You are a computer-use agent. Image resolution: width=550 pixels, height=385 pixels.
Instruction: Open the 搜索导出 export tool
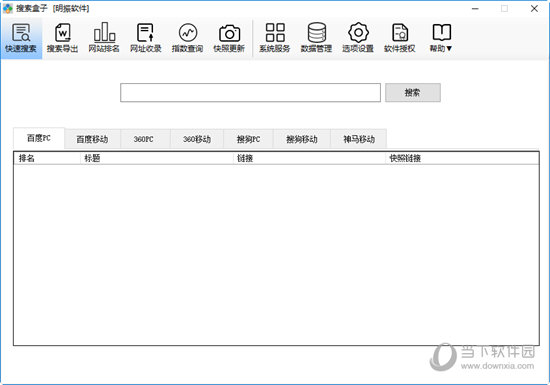pyautogui.click(x=62, y=38)
